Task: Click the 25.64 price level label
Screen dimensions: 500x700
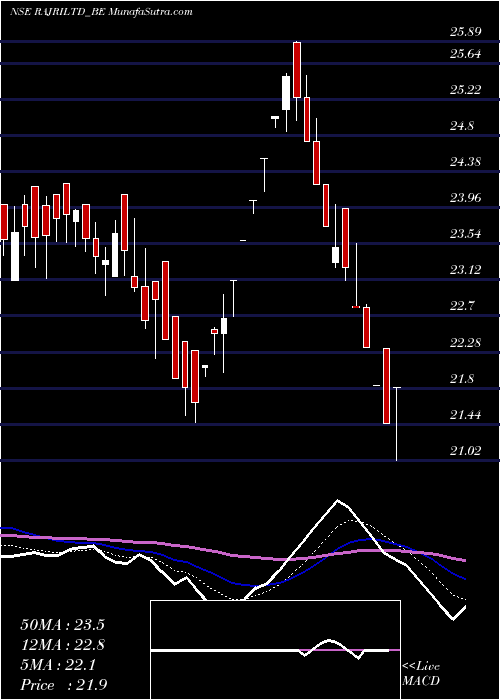Action: 465,54
